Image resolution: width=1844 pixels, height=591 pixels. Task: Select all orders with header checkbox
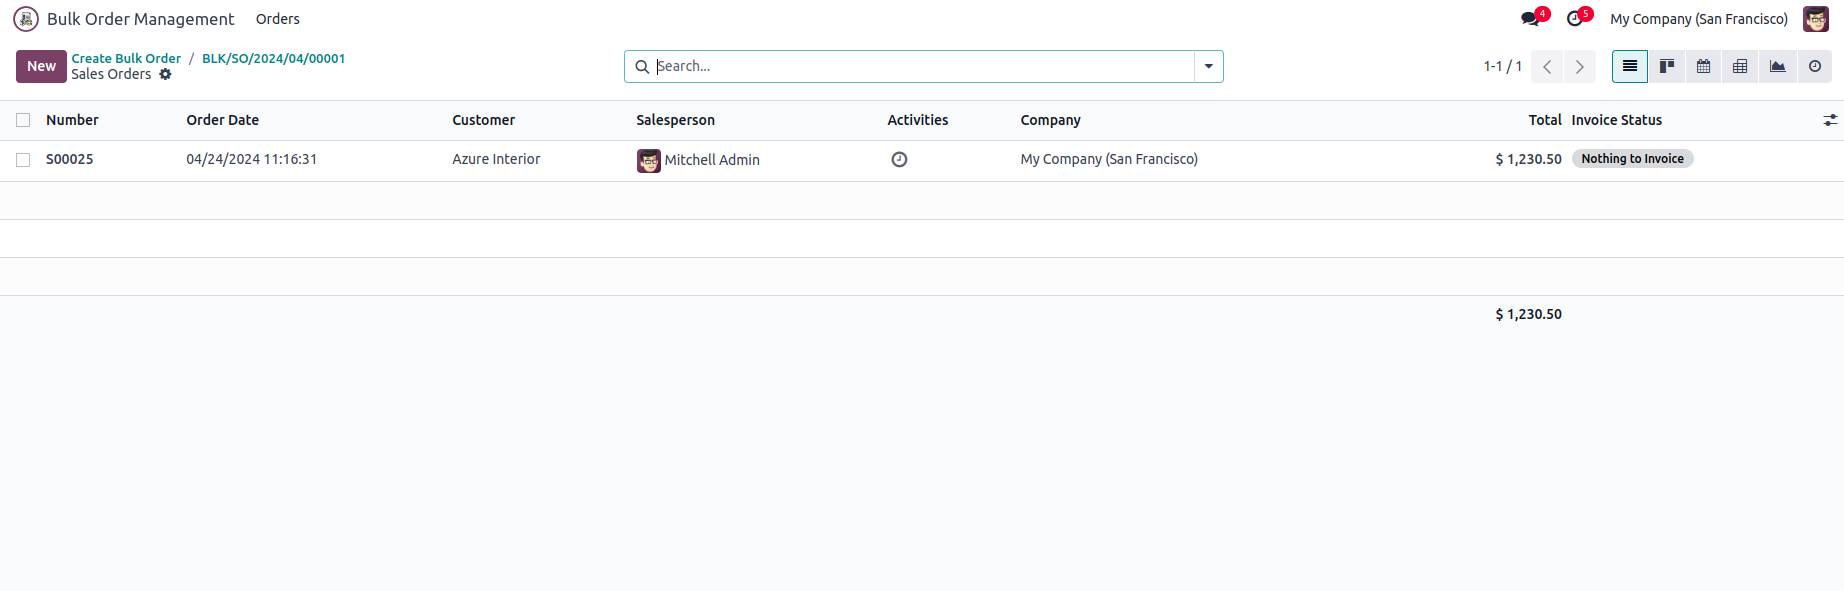(x=23, y=120)
